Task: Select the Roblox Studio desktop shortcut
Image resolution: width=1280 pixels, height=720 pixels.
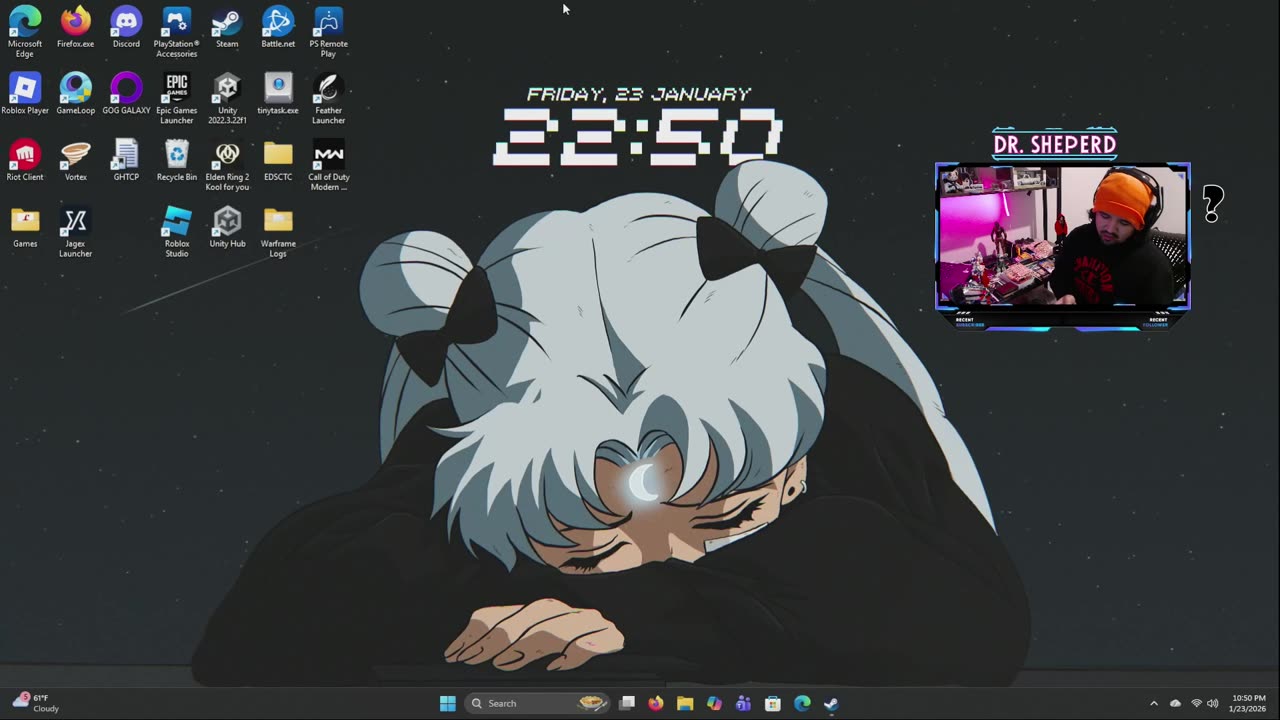Action: click(177, 233)
